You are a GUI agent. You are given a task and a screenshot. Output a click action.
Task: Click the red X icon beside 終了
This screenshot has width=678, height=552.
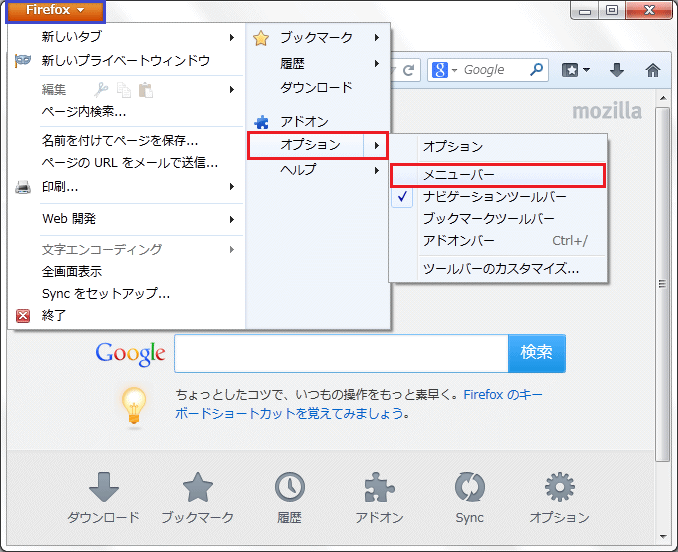click(x=23, y=316)
